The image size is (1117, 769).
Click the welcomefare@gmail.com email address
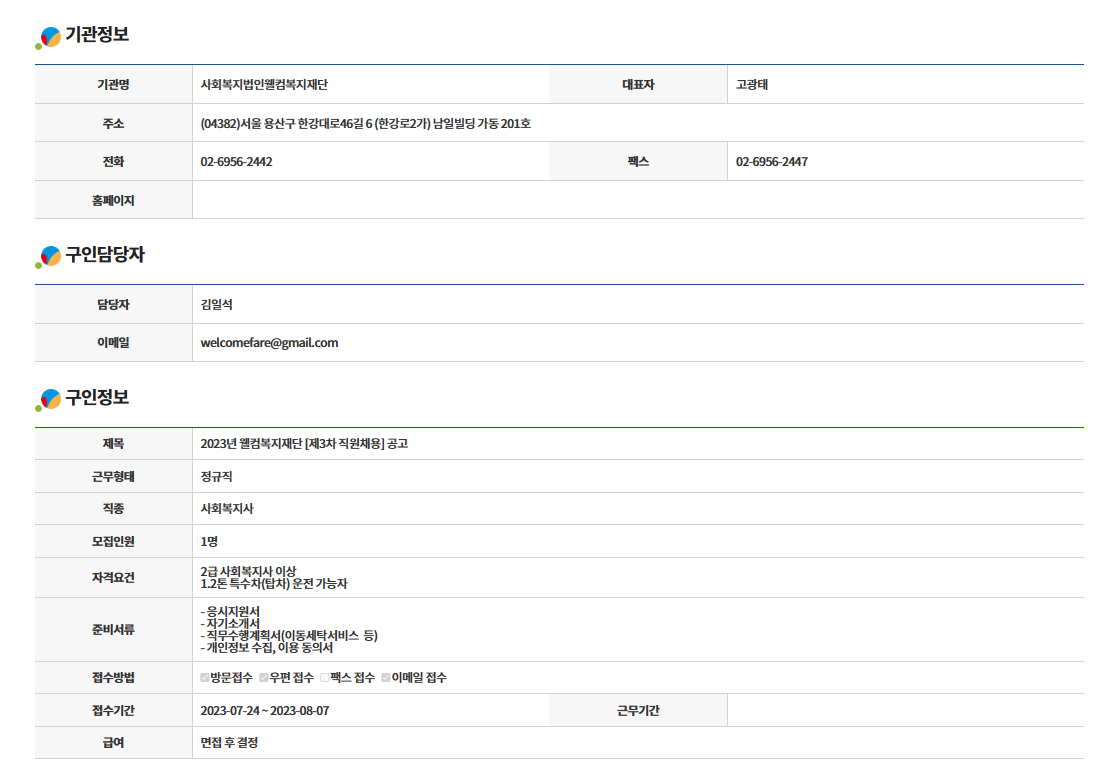(269, 343)
